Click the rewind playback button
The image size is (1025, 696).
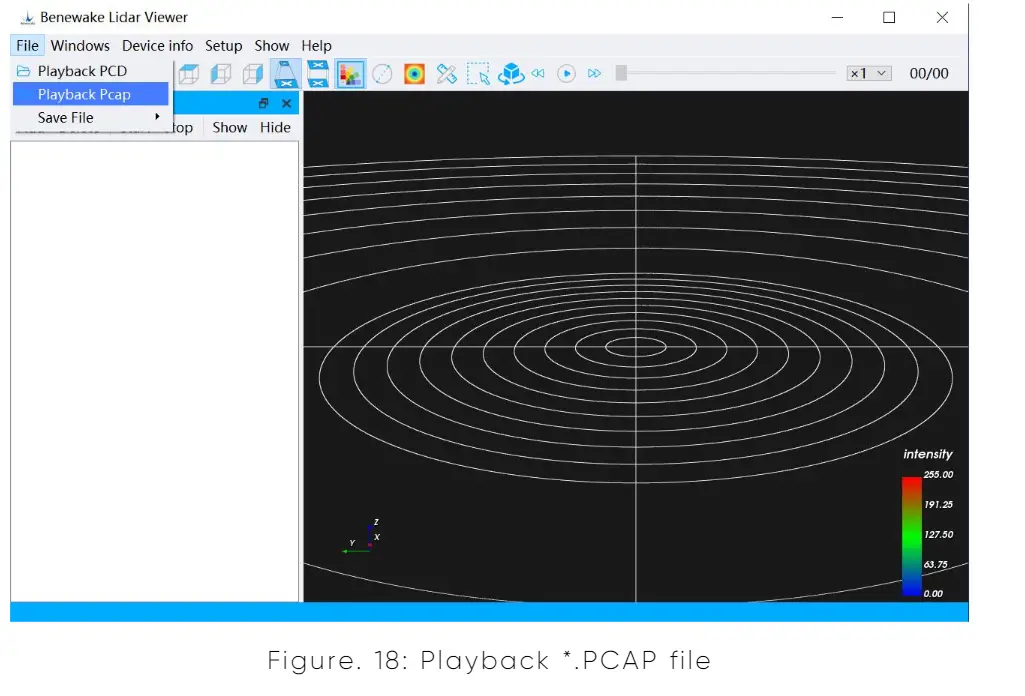538,73
